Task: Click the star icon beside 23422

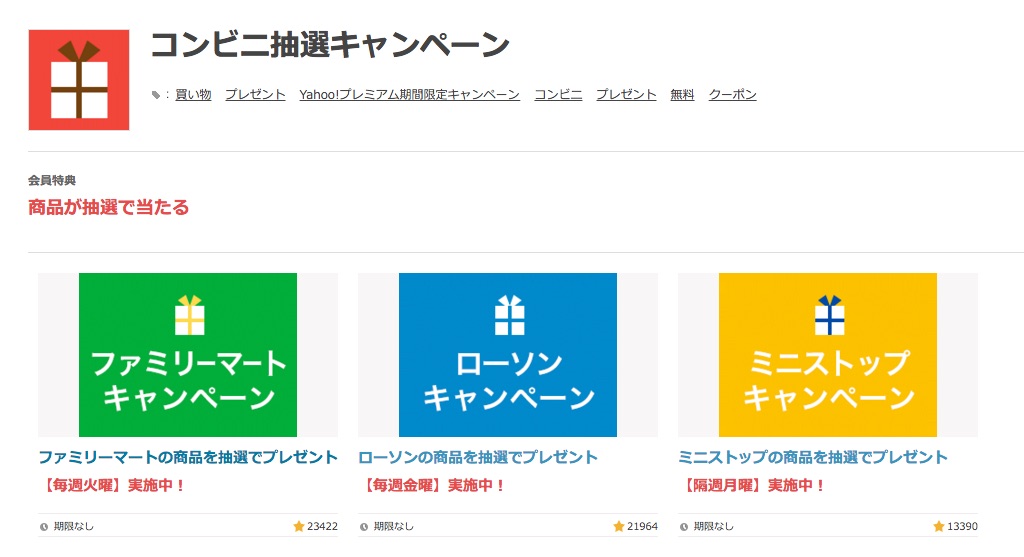Action: (298, 526)
